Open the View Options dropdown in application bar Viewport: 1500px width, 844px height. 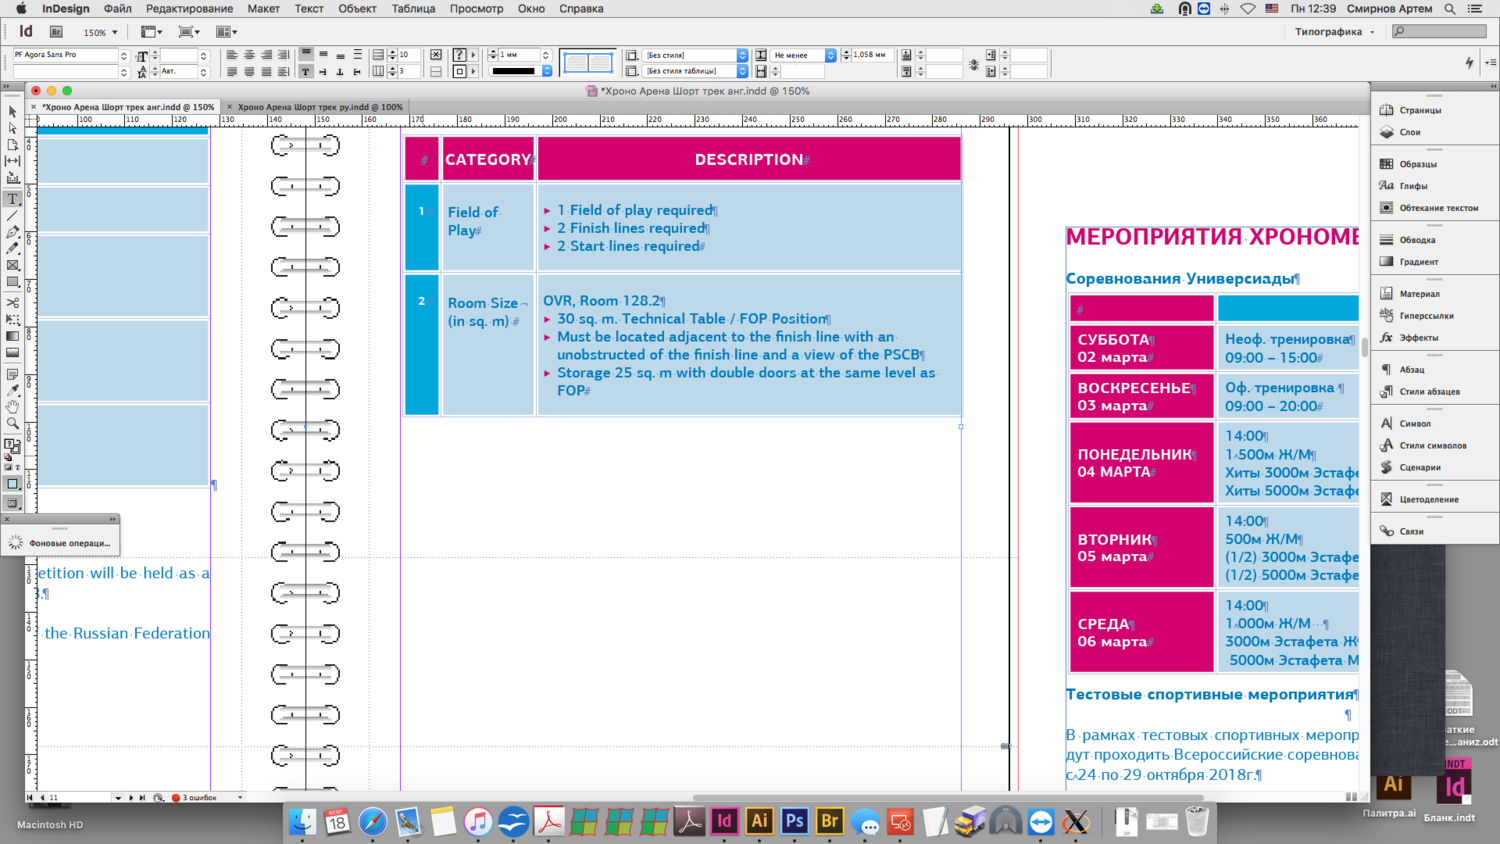pyautogui.click(x=151, y=32)
